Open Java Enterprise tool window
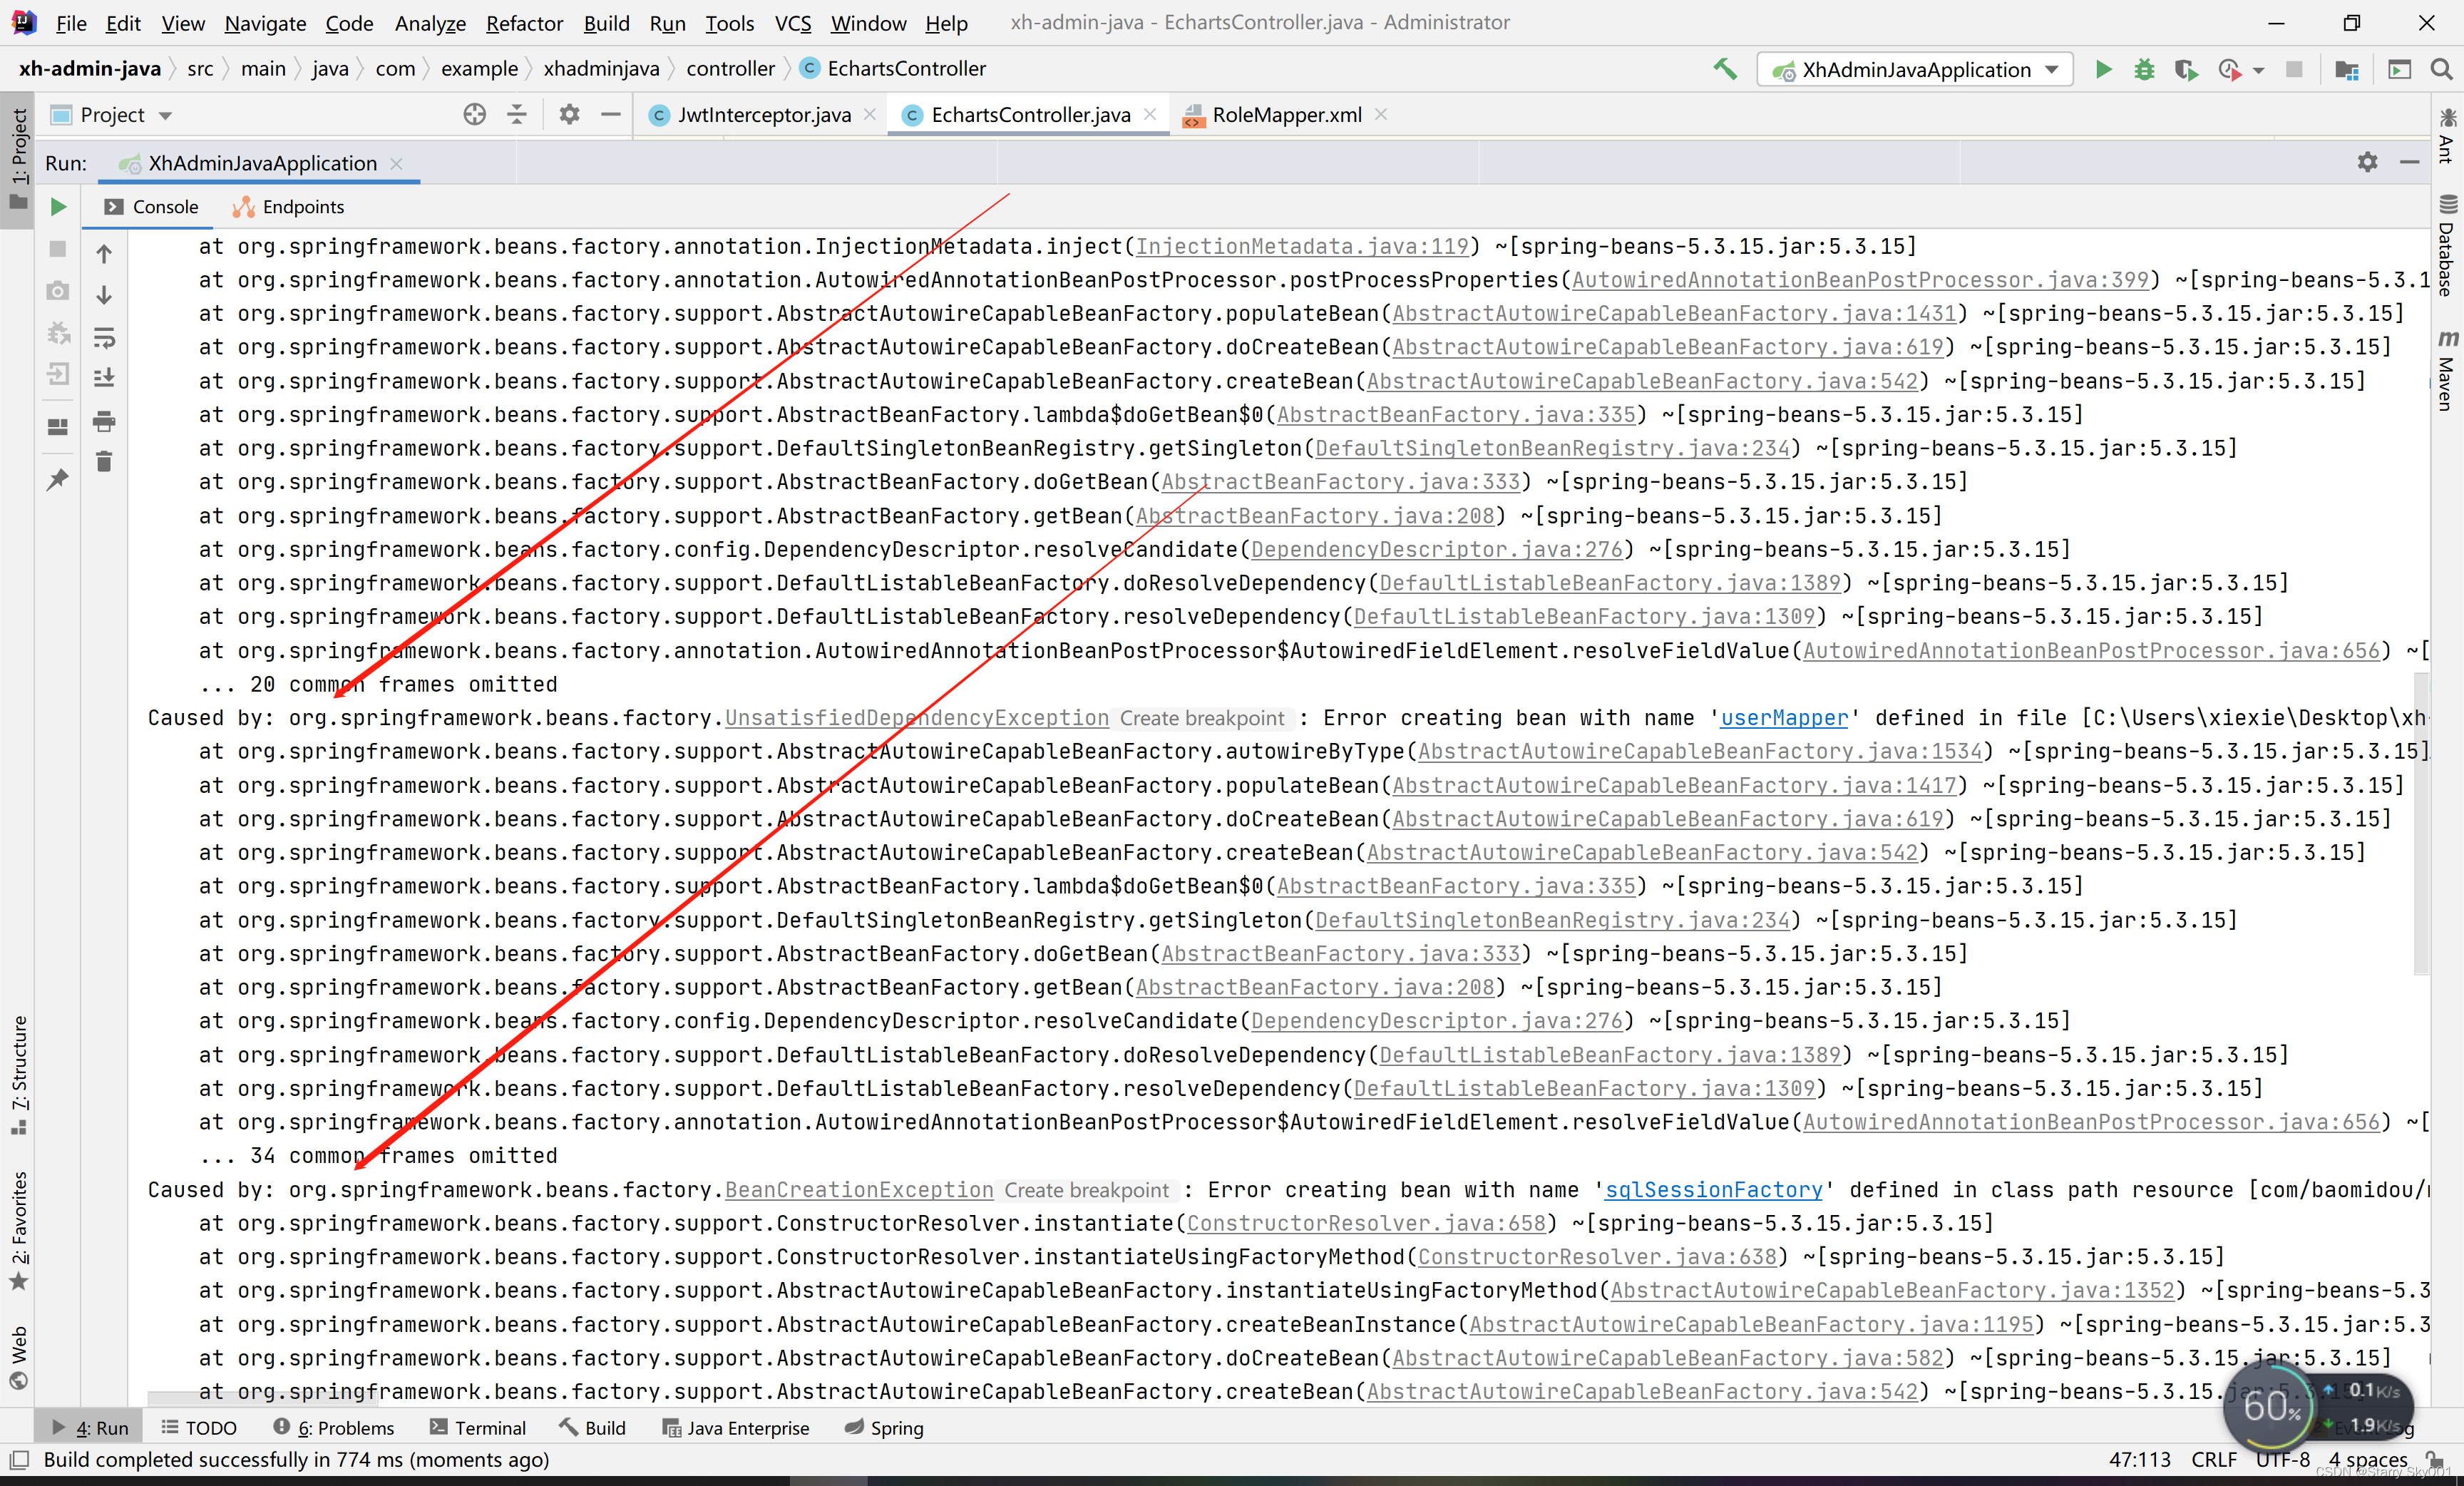 [735, 1427]
